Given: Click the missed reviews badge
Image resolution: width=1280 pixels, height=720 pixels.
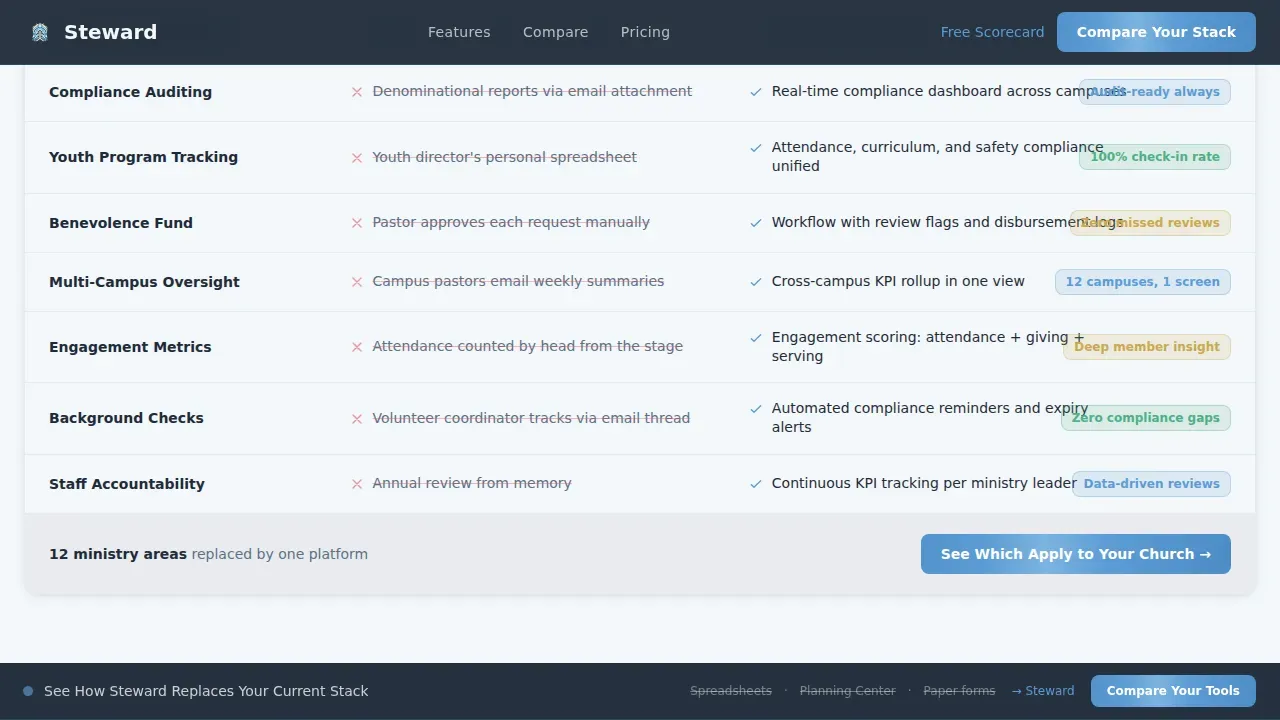Looking at the screenshot, I should click(x=1150, y=223).
